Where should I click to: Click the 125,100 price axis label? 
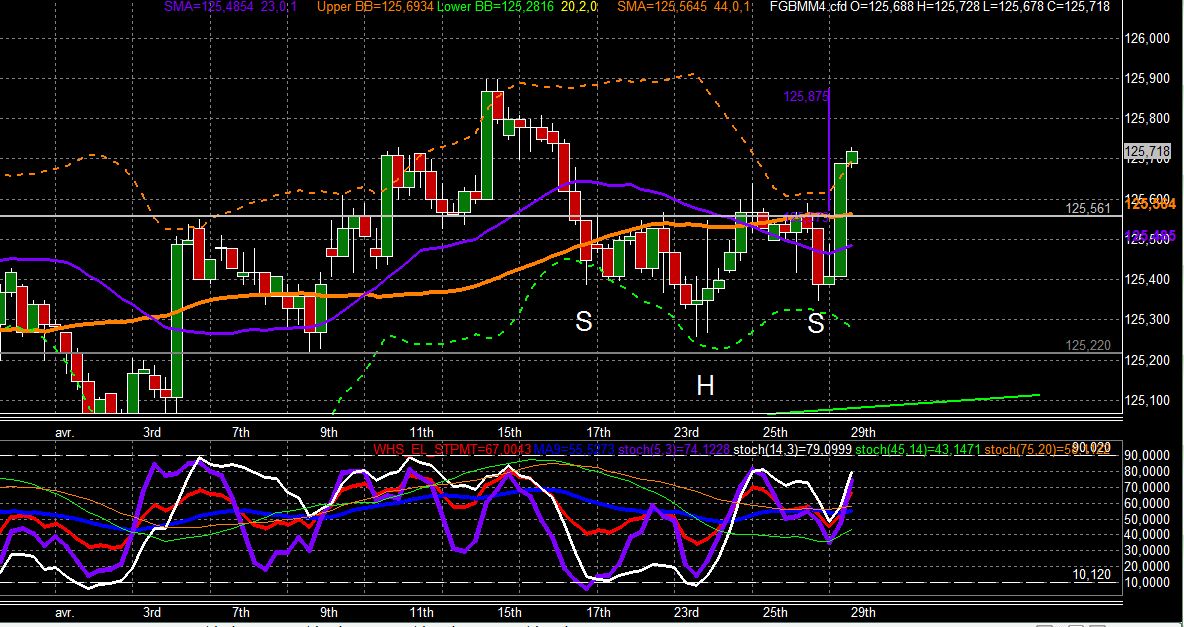1147,400
